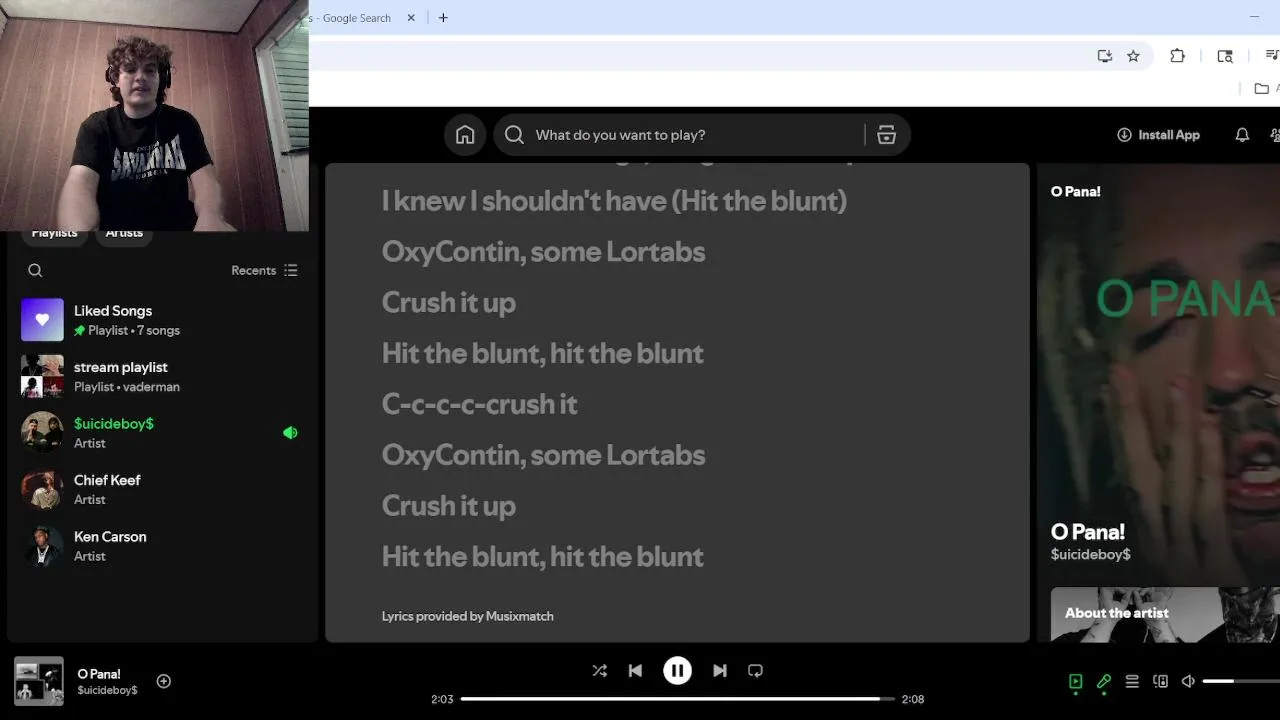Toggle shuffle mode

599,671
